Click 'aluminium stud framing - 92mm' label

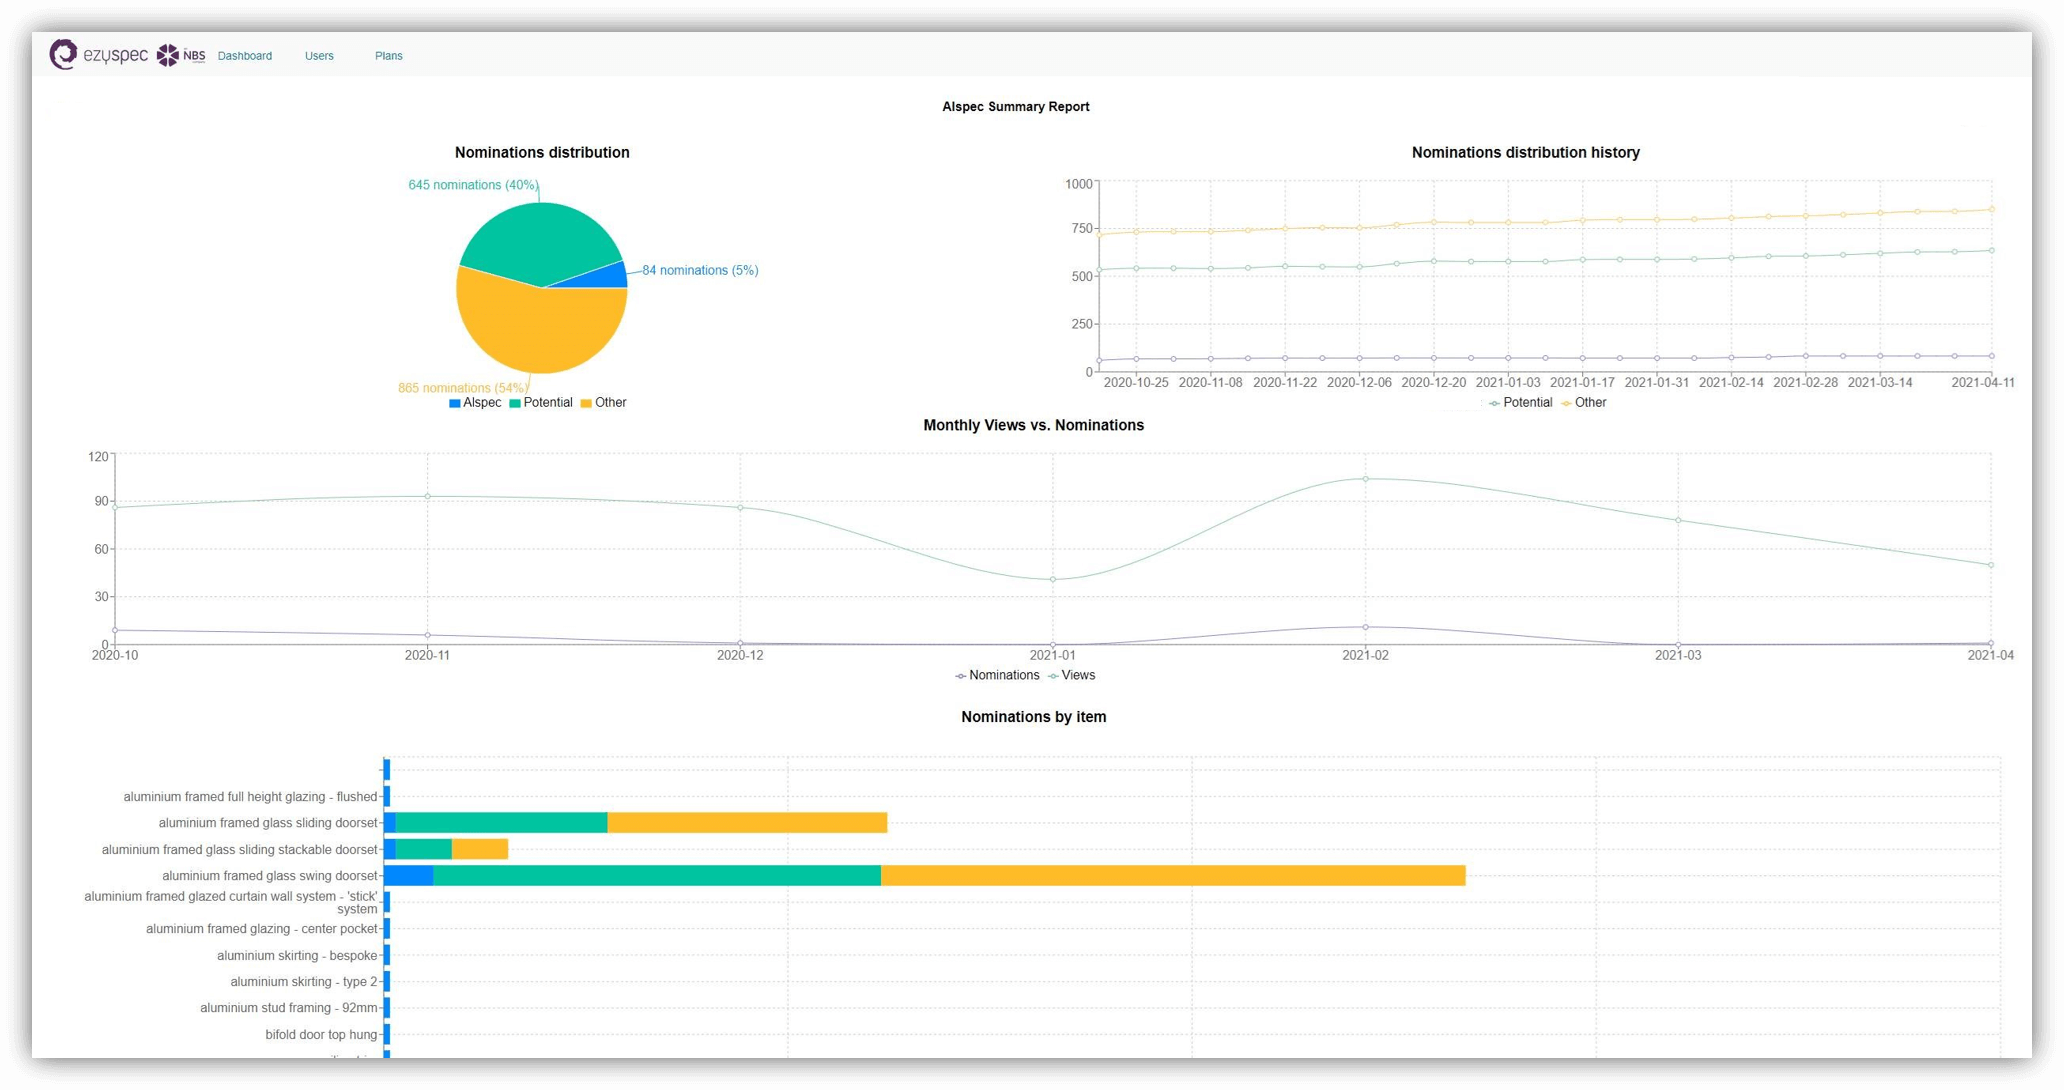[289, 1008]
